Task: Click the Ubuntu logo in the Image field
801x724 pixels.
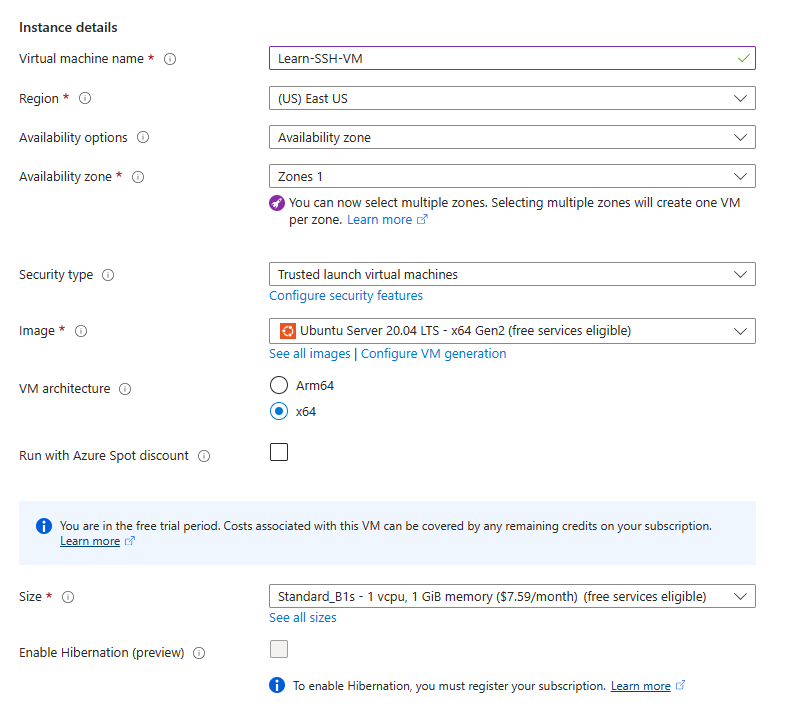Action: (285, 331)
